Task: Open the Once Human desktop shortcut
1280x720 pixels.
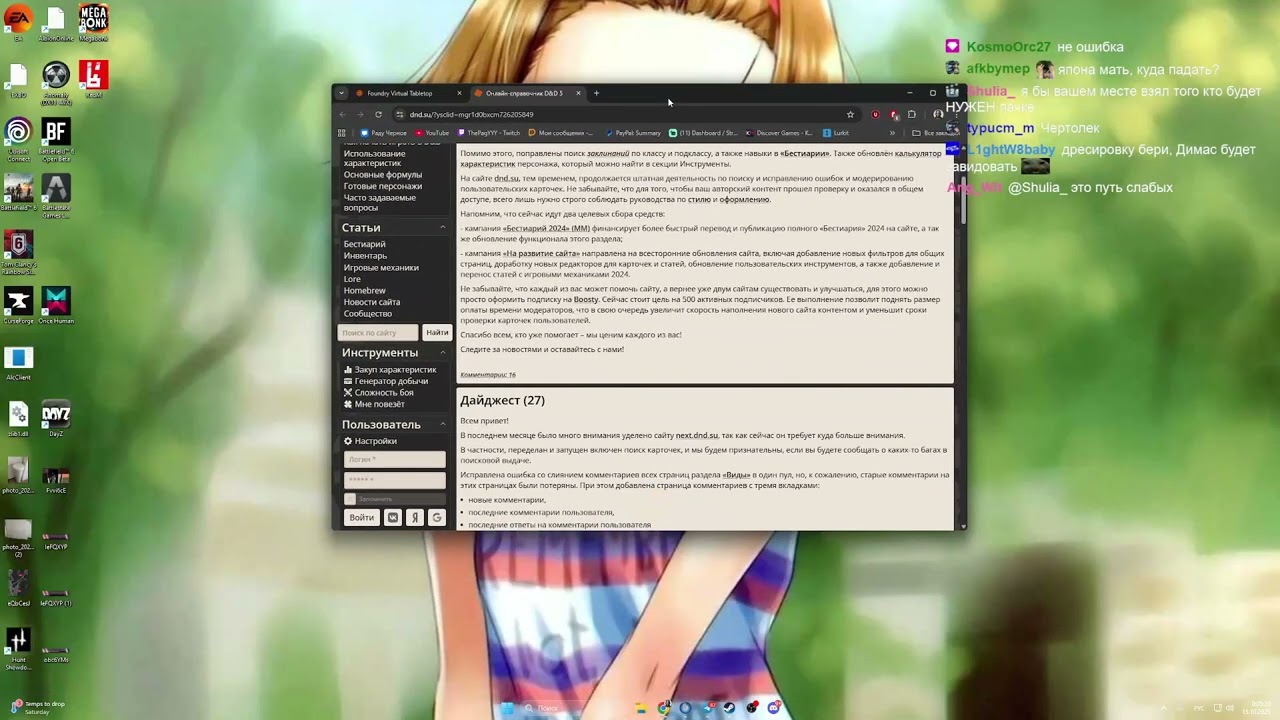Action: (x=56, y=305)
